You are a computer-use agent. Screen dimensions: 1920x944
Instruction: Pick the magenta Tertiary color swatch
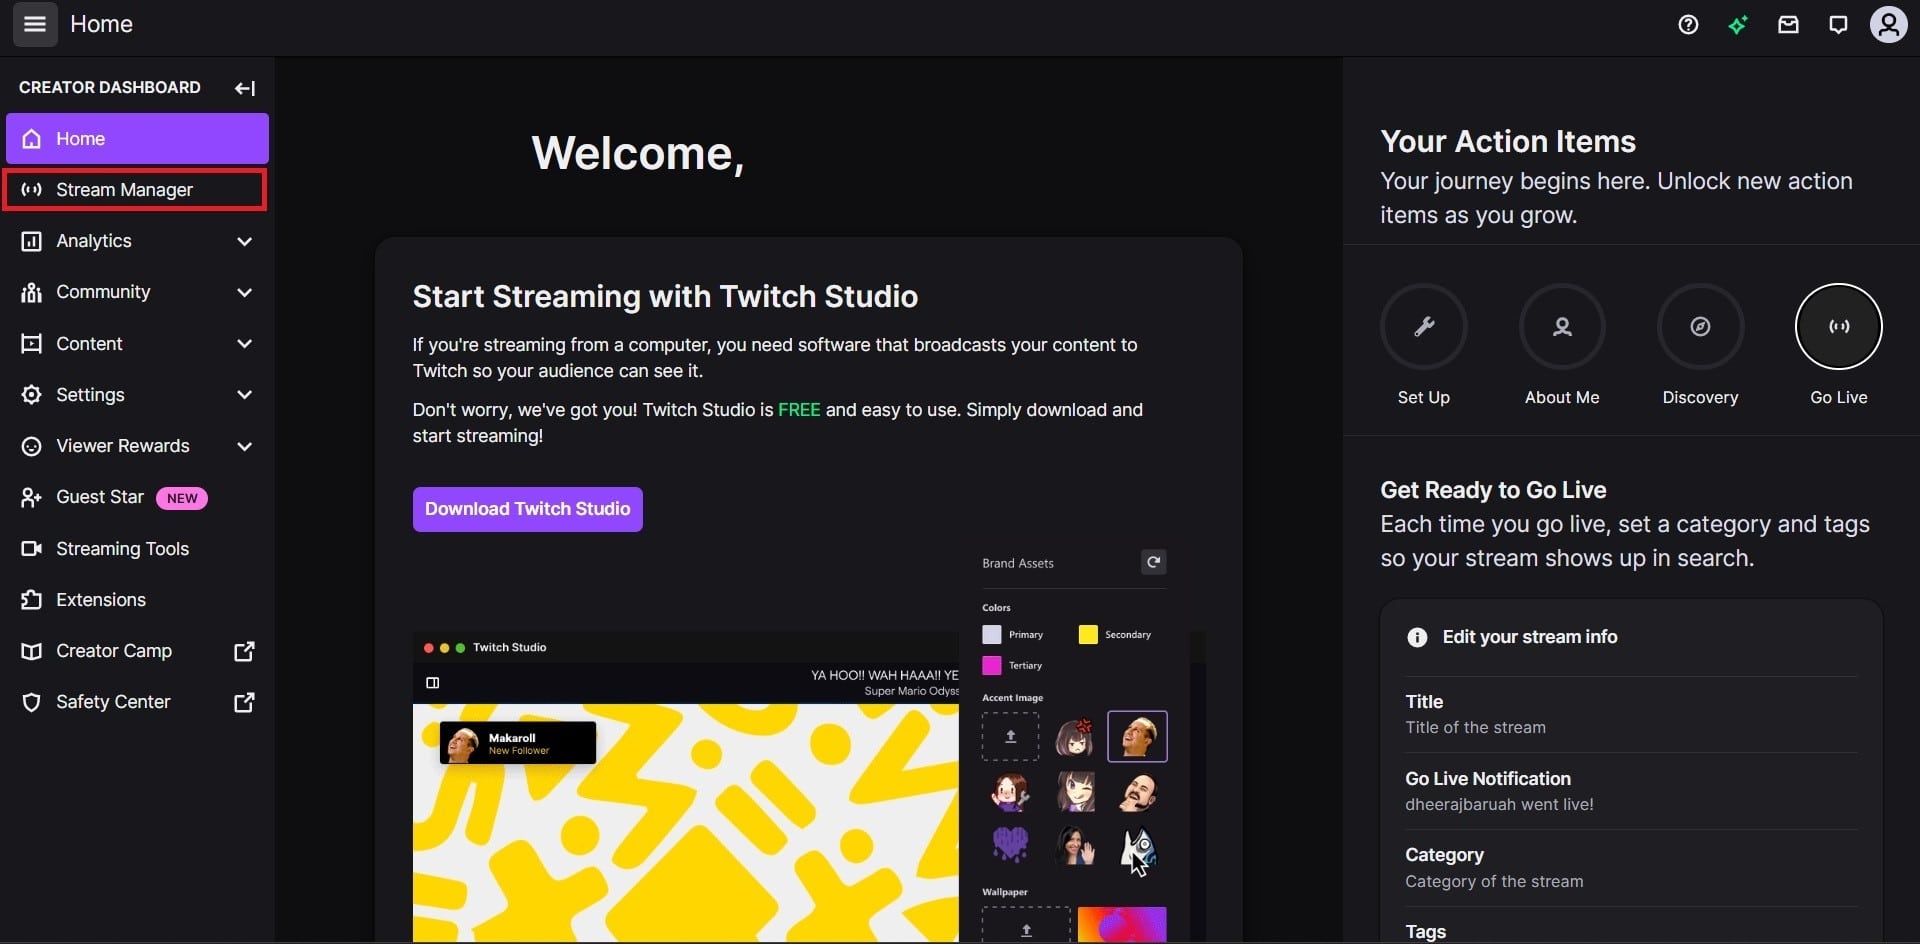pyautogui.click(x=992, y=665)
